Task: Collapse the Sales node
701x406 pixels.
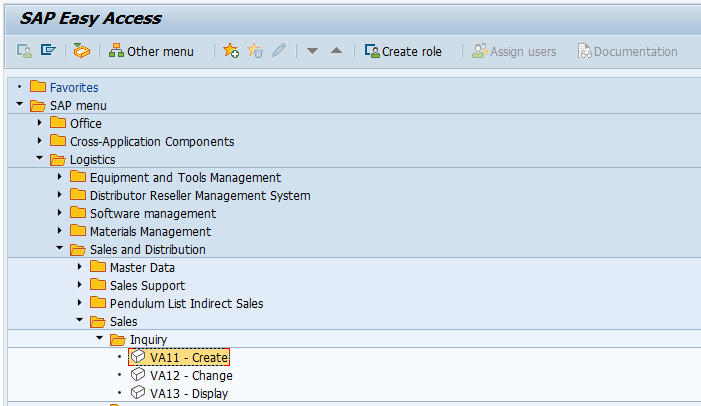Action: coord(80,320)
